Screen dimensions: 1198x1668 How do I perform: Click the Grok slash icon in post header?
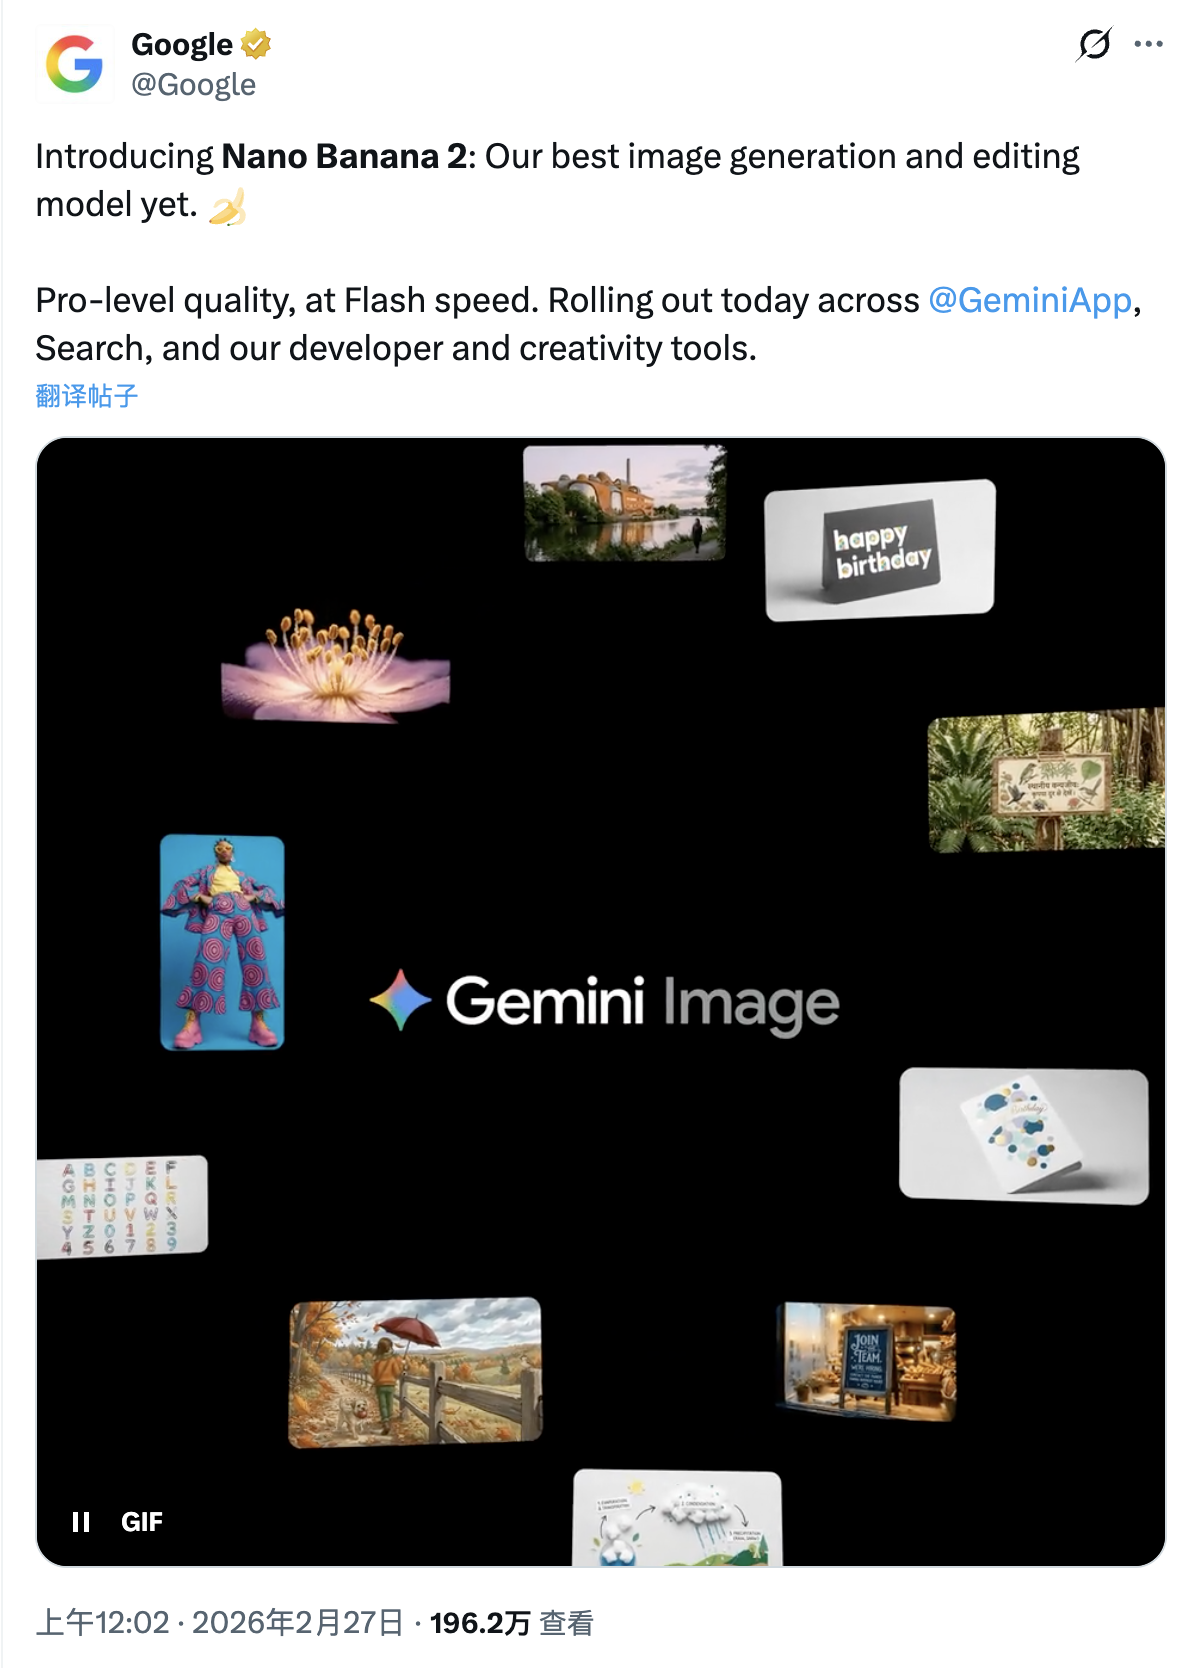point(1094,44)
